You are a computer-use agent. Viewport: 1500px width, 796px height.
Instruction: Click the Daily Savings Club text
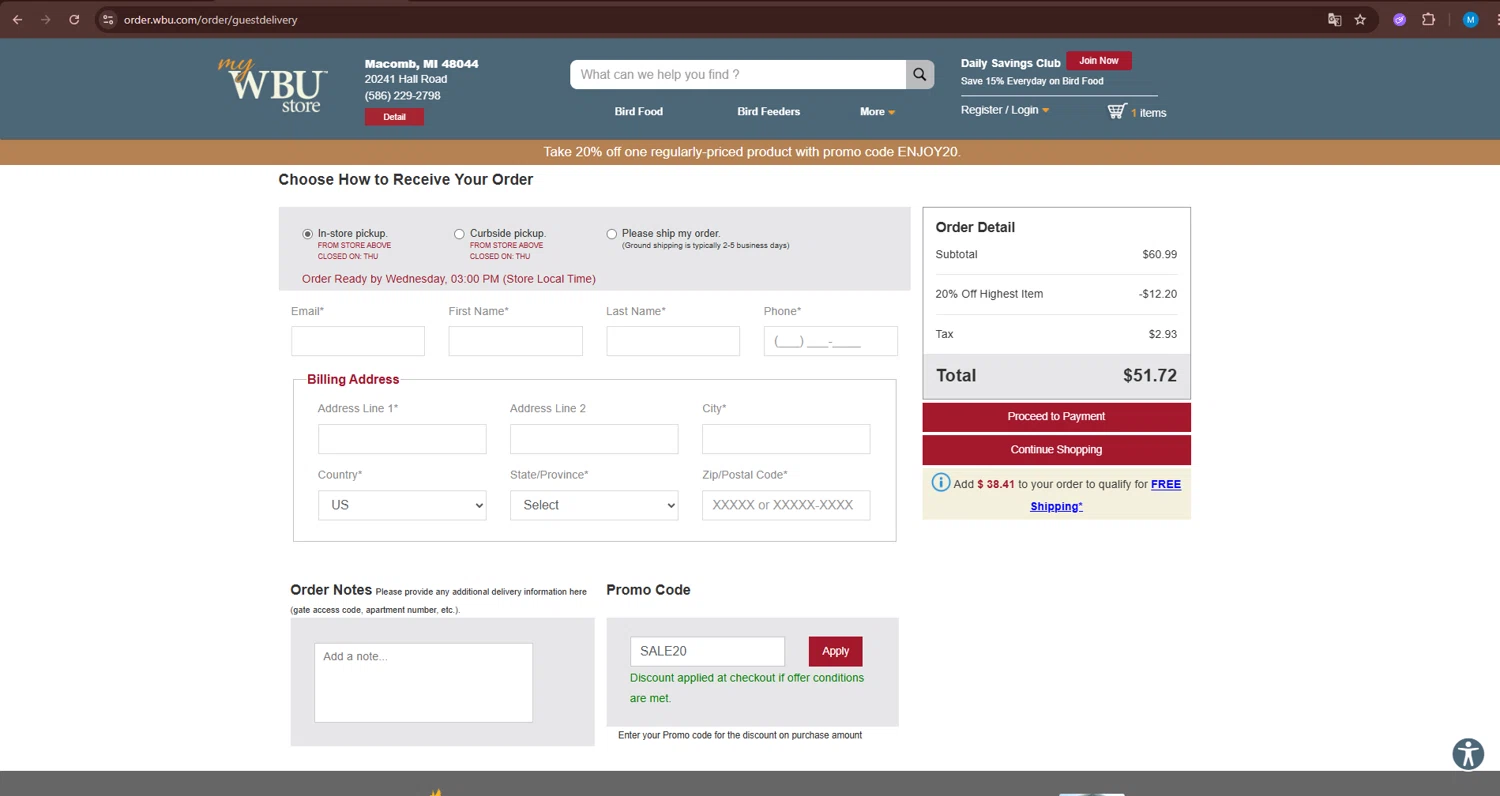pyautogui.click(x=1011, y=63)
